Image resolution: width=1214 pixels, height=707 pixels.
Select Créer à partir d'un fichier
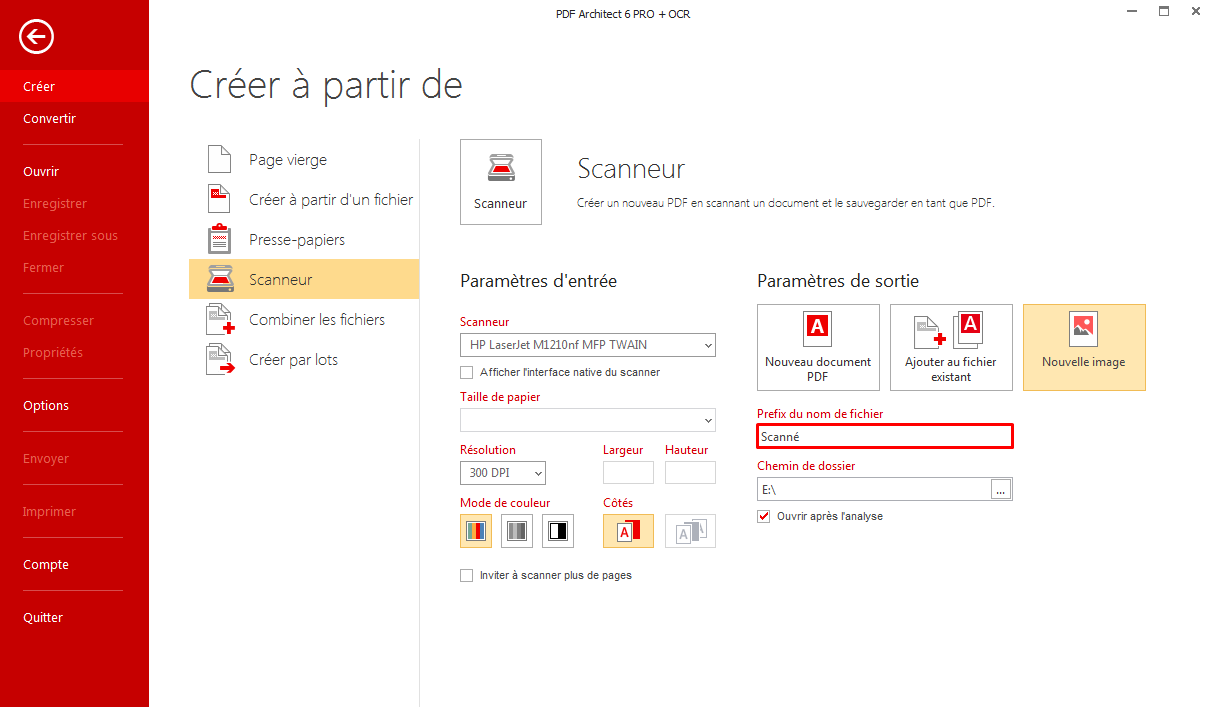tap(304, 200)
